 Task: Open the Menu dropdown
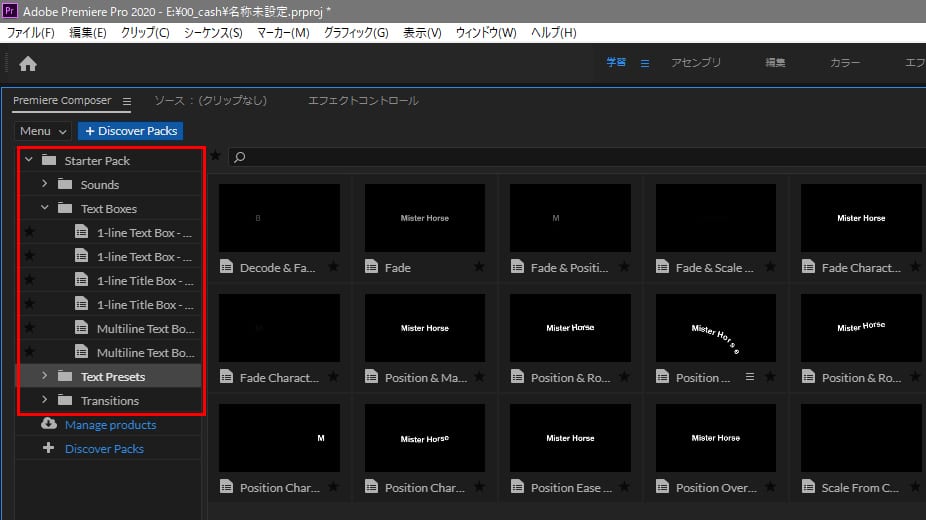[43, 131]
